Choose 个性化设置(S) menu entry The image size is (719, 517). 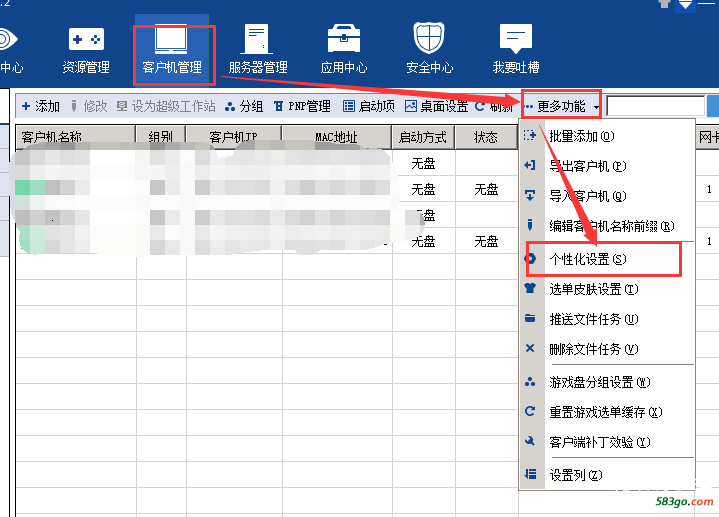point(608,259)
